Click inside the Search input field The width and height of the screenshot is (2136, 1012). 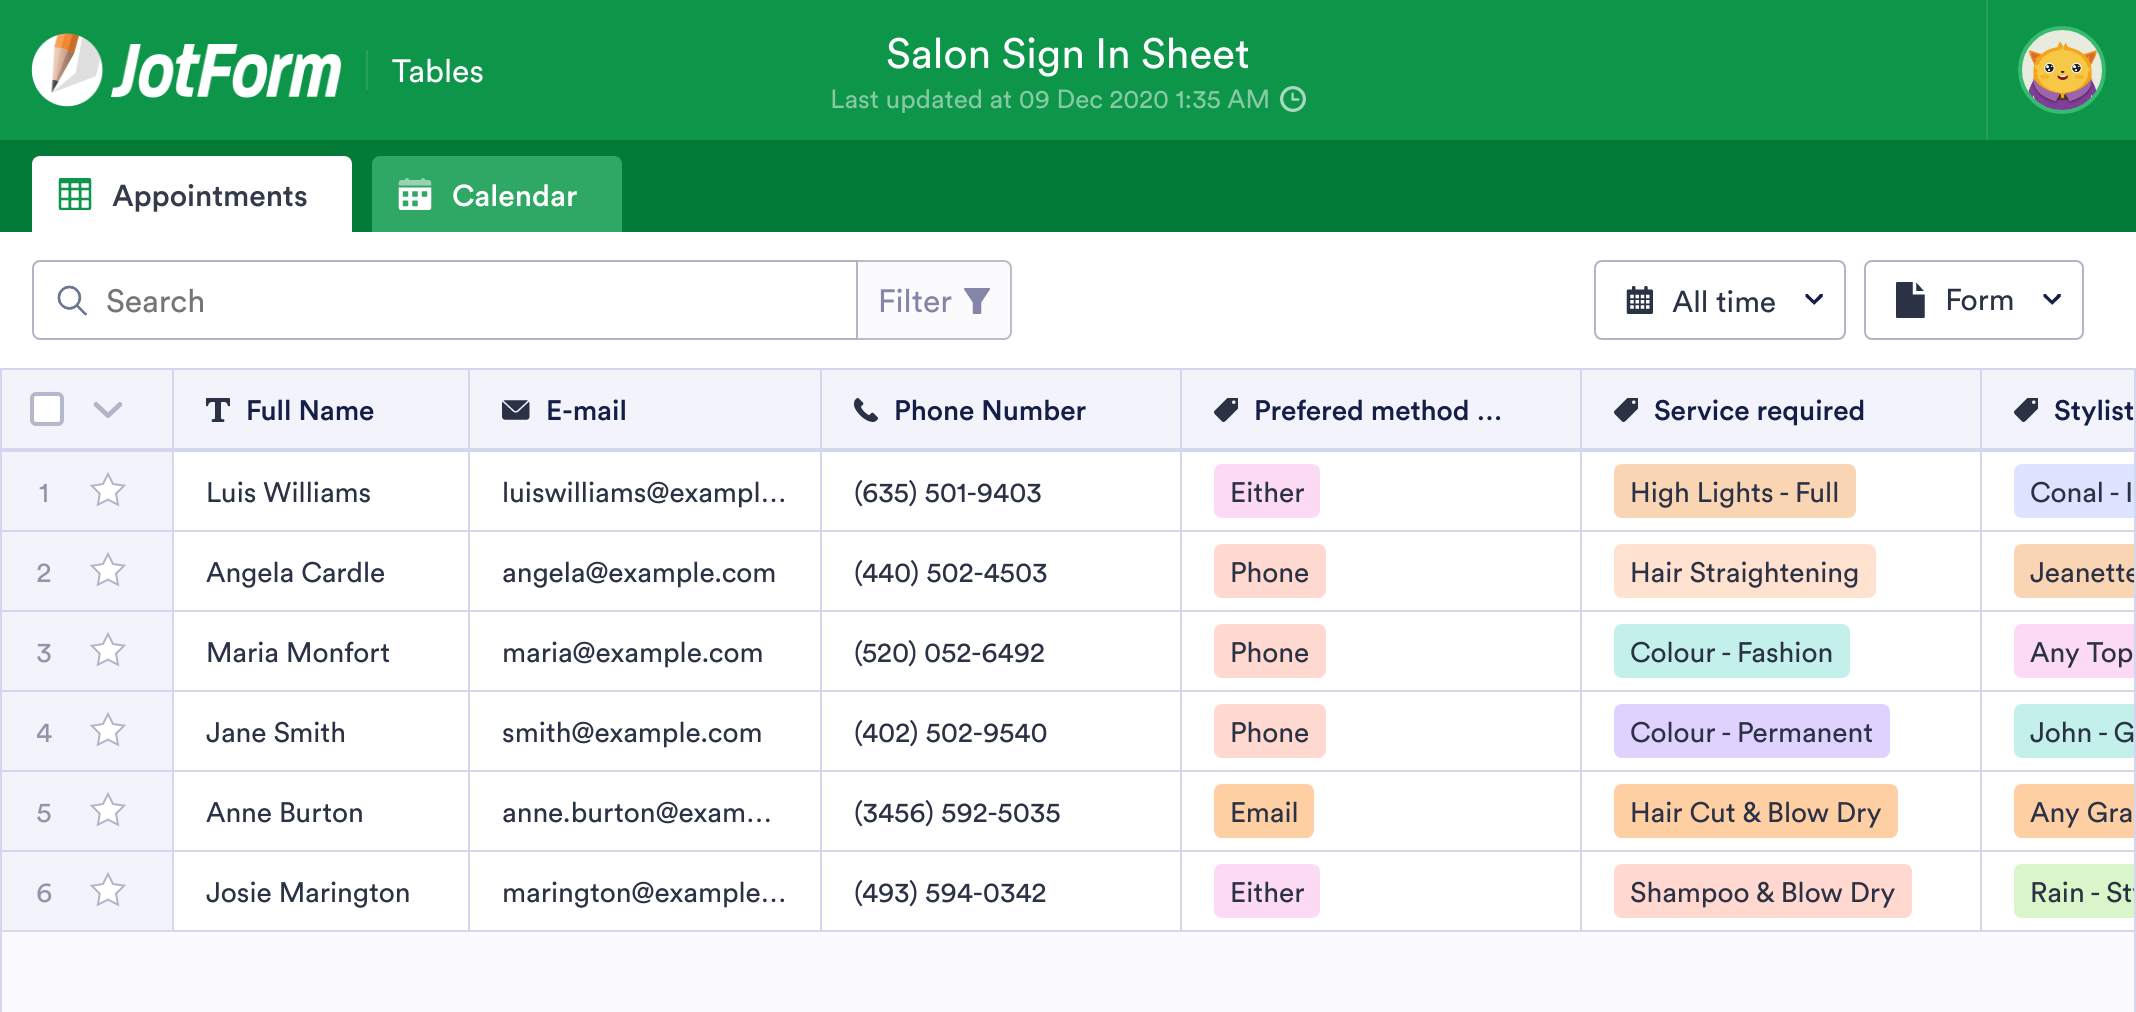pyautogui.click(x=470, y=300)
